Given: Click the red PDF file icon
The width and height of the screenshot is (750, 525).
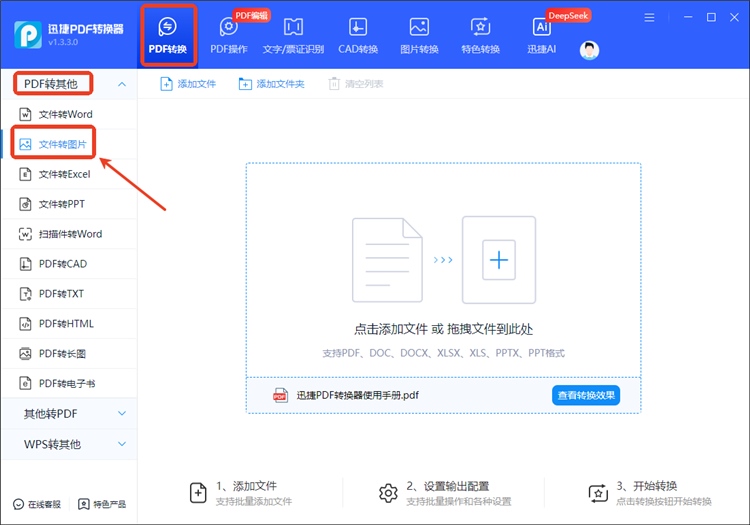Looking at the screenshot, I should tap(280, 395).
